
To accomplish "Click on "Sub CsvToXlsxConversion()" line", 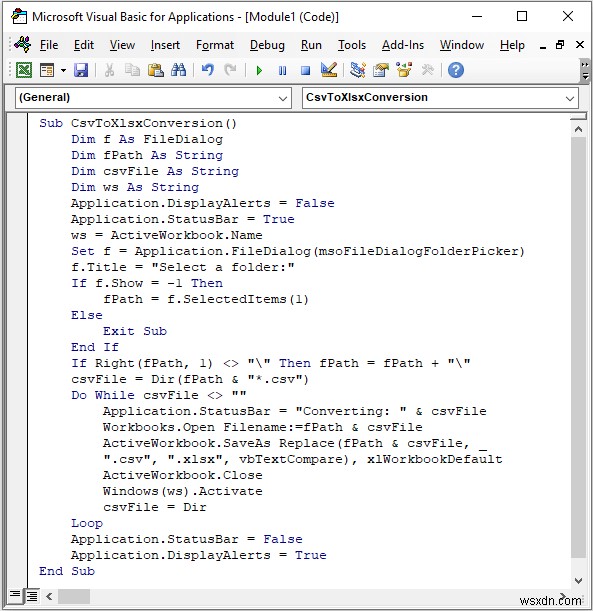I will tap(138, 123).
